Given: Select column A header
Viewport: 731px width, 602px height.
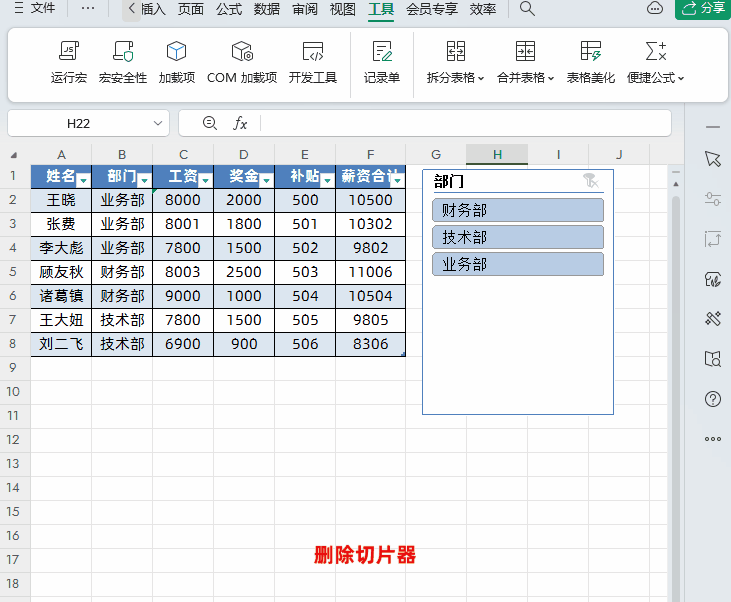Looking at the screenshot, I should pos(61,155).
